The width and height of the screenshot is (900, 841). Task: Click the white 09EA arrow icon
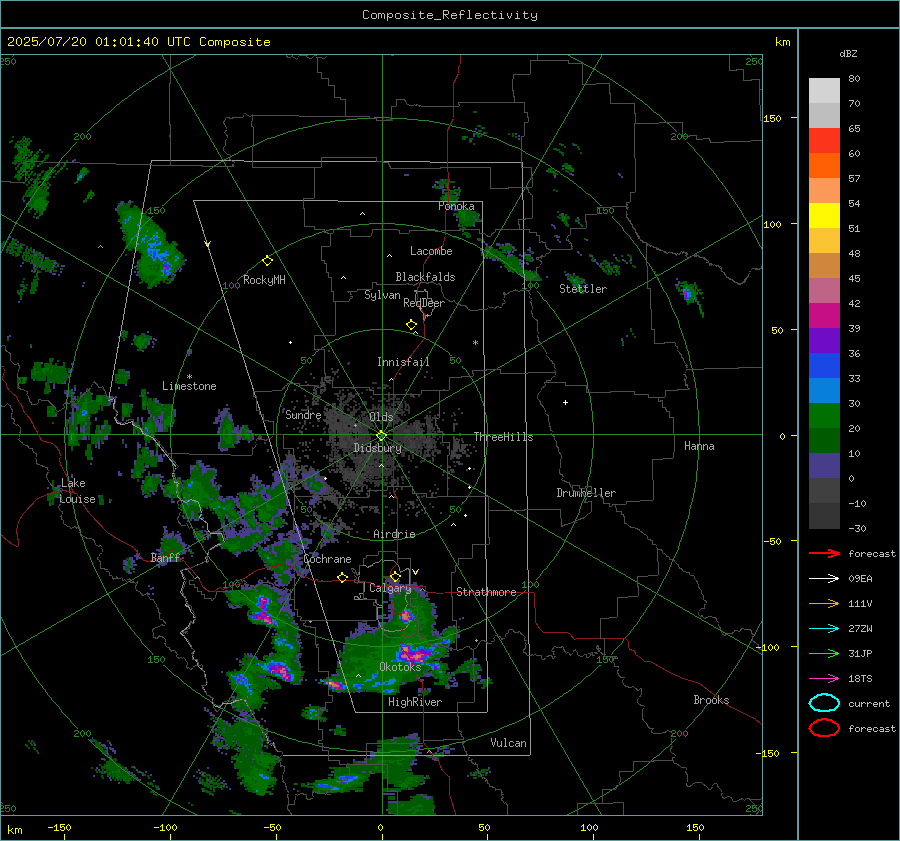[824, 579]
